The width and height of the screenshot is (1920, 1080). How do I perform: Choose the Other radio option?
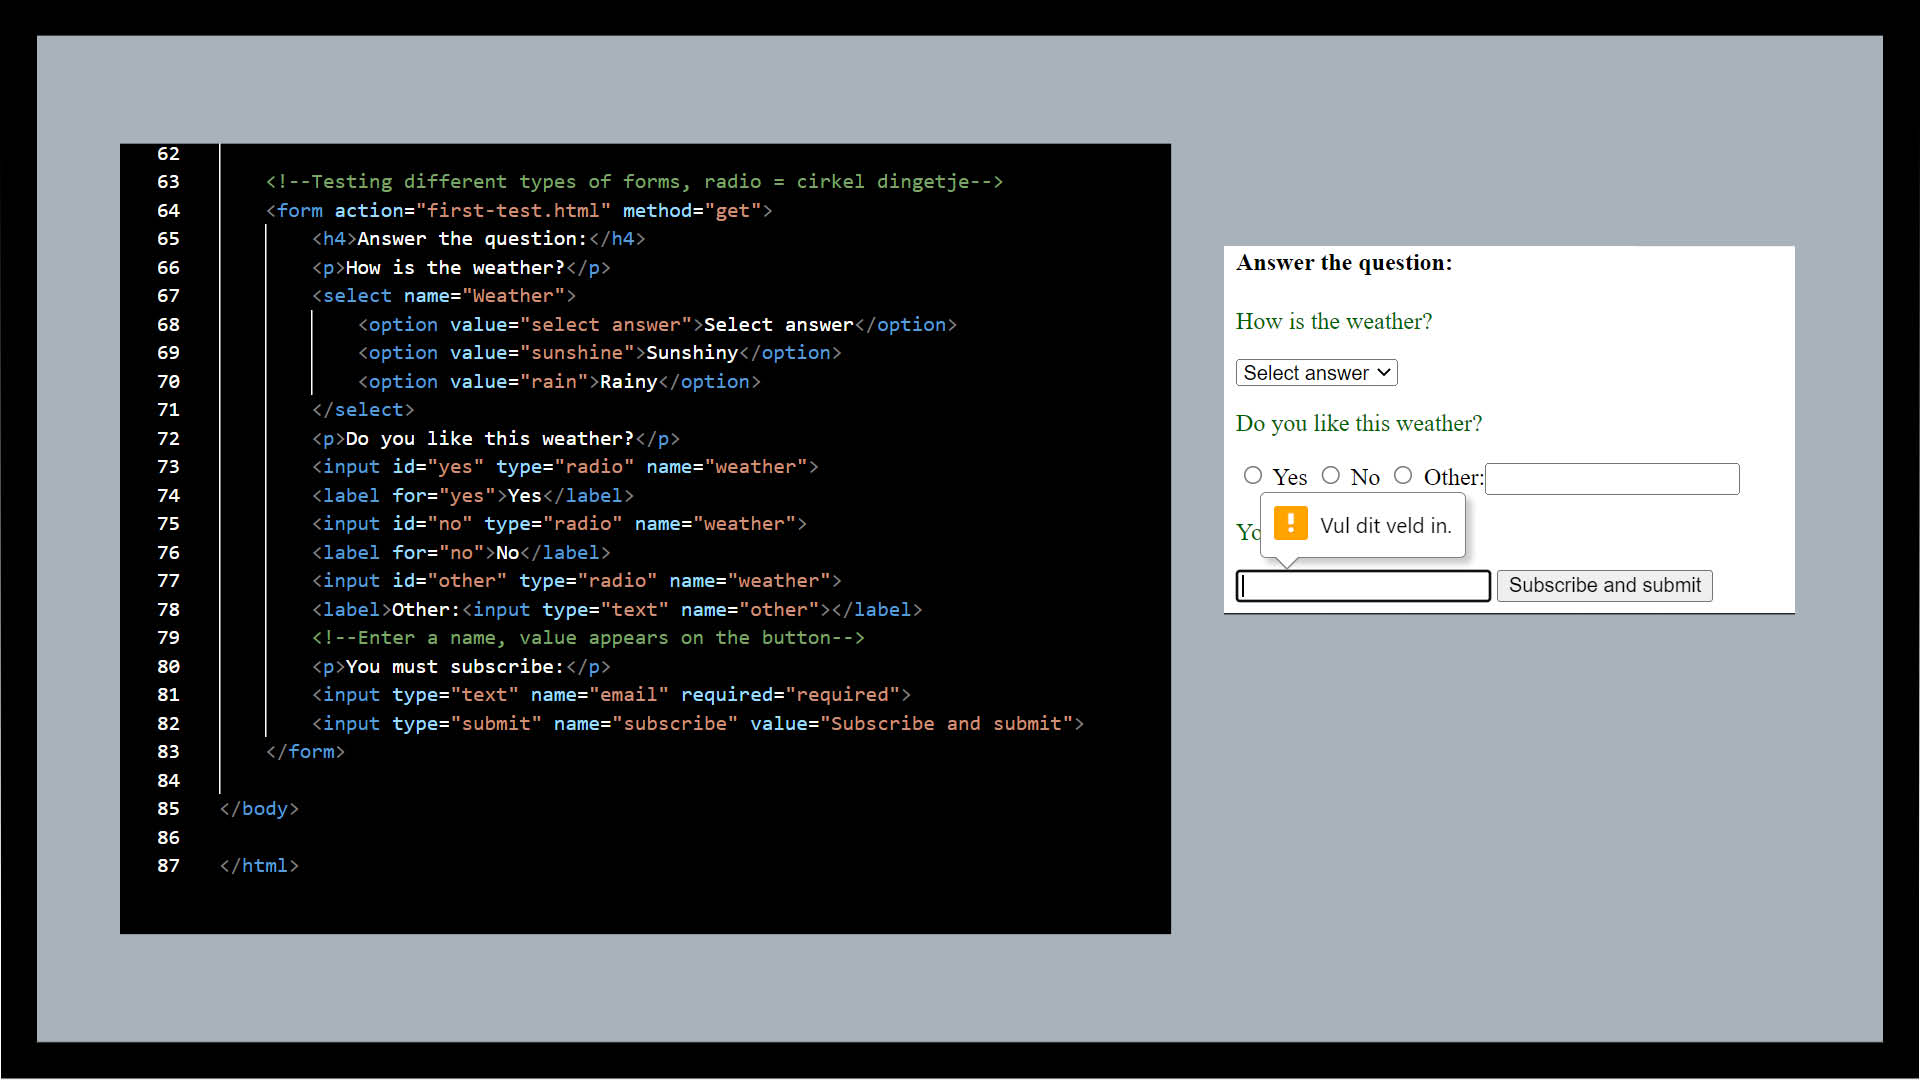1404,475
